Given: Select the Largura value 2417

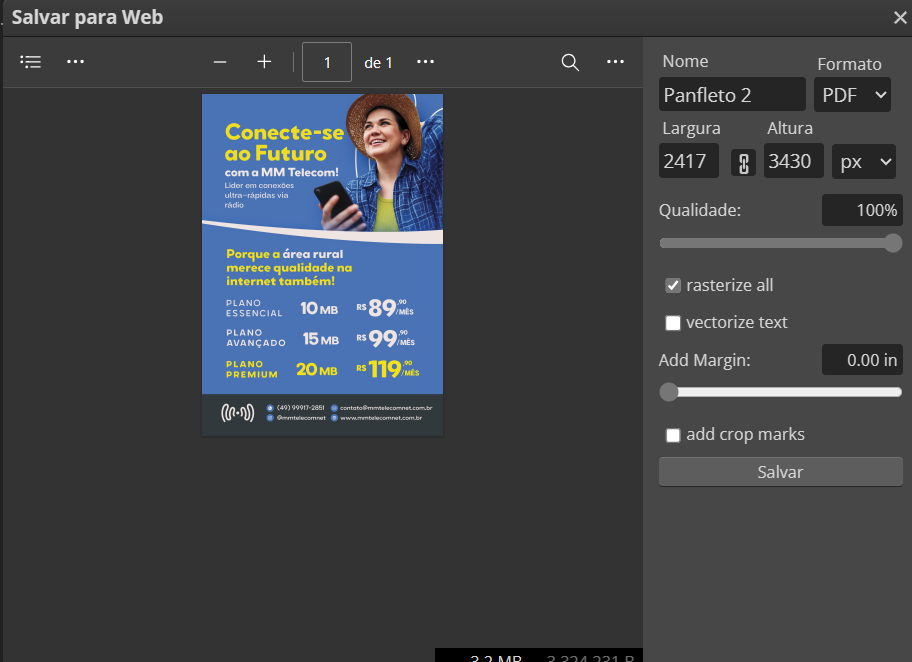Looking at the screenshot, I should (688, 160).
